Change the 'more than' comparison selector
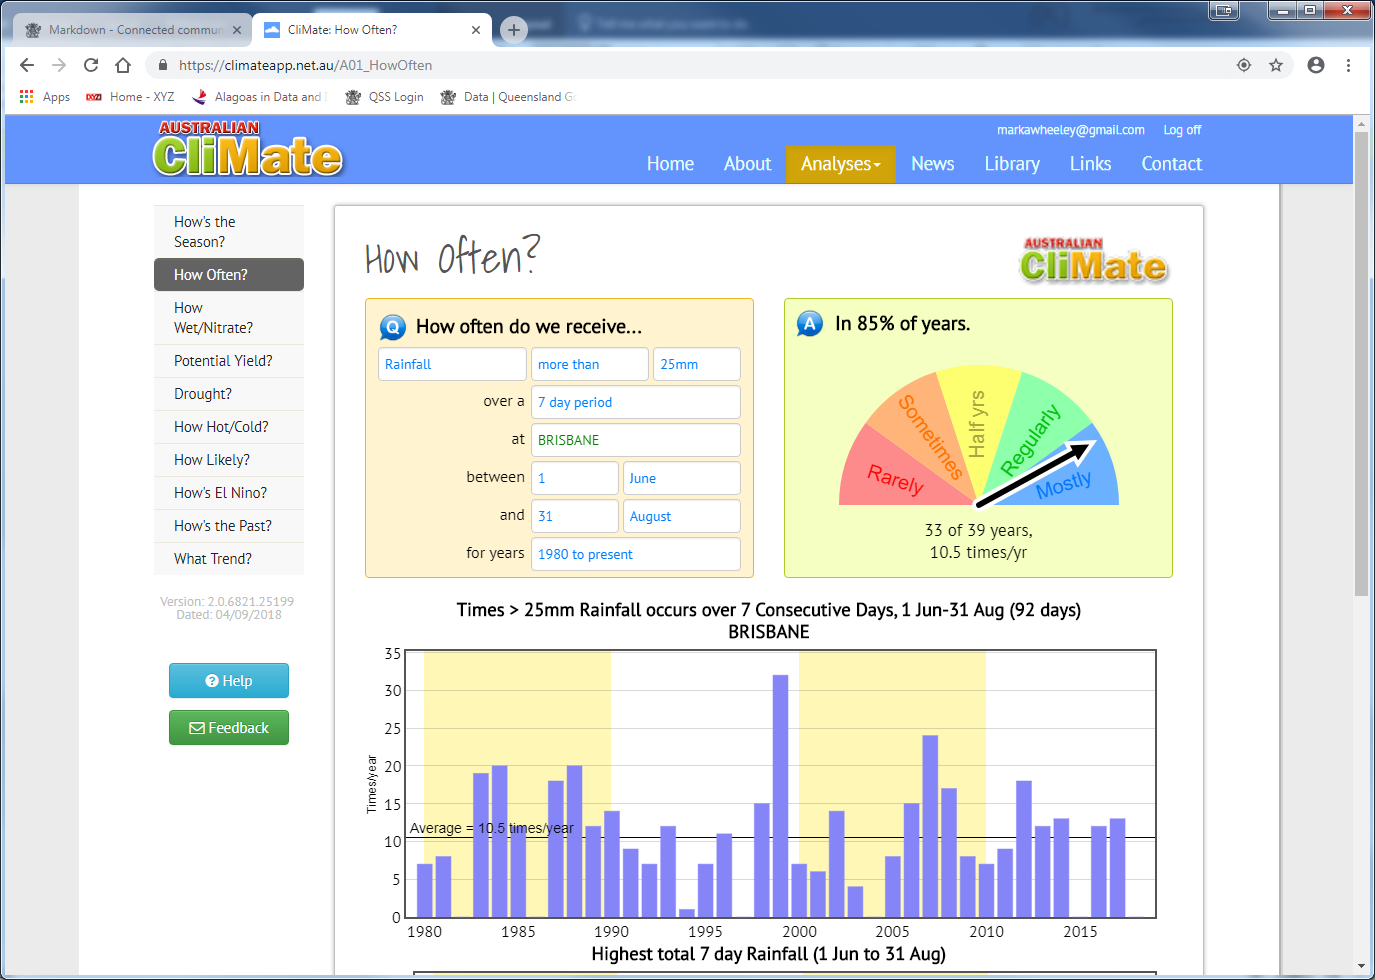1375x980 pixels. [x=589, y=364]
